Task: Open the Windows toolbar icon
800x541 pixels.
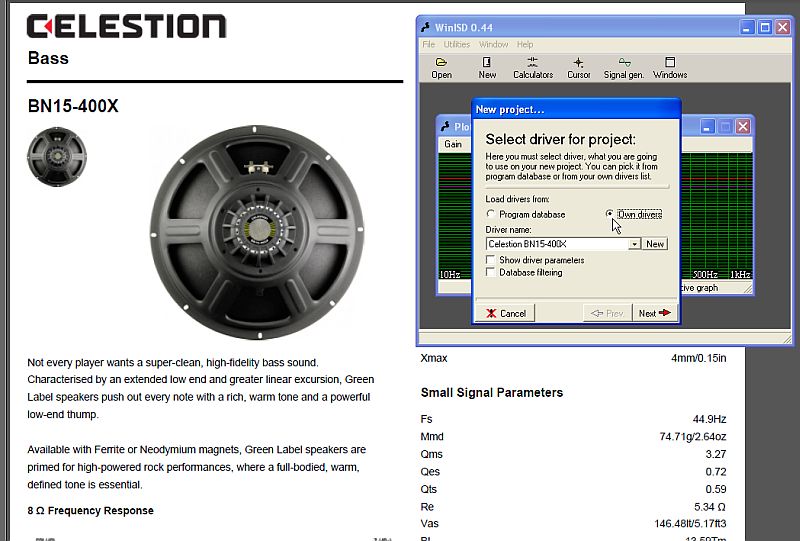Action: click(x=670, y=68)
